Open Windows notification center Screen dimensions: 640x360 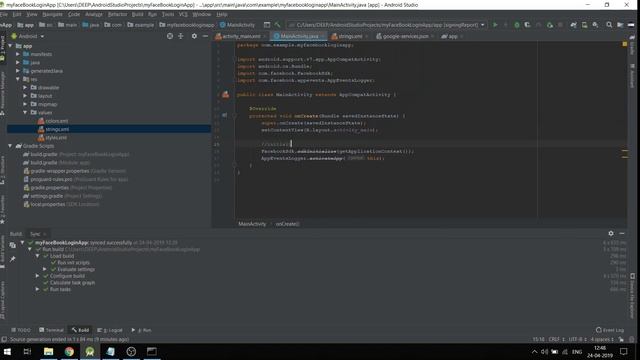click(623, 351)
